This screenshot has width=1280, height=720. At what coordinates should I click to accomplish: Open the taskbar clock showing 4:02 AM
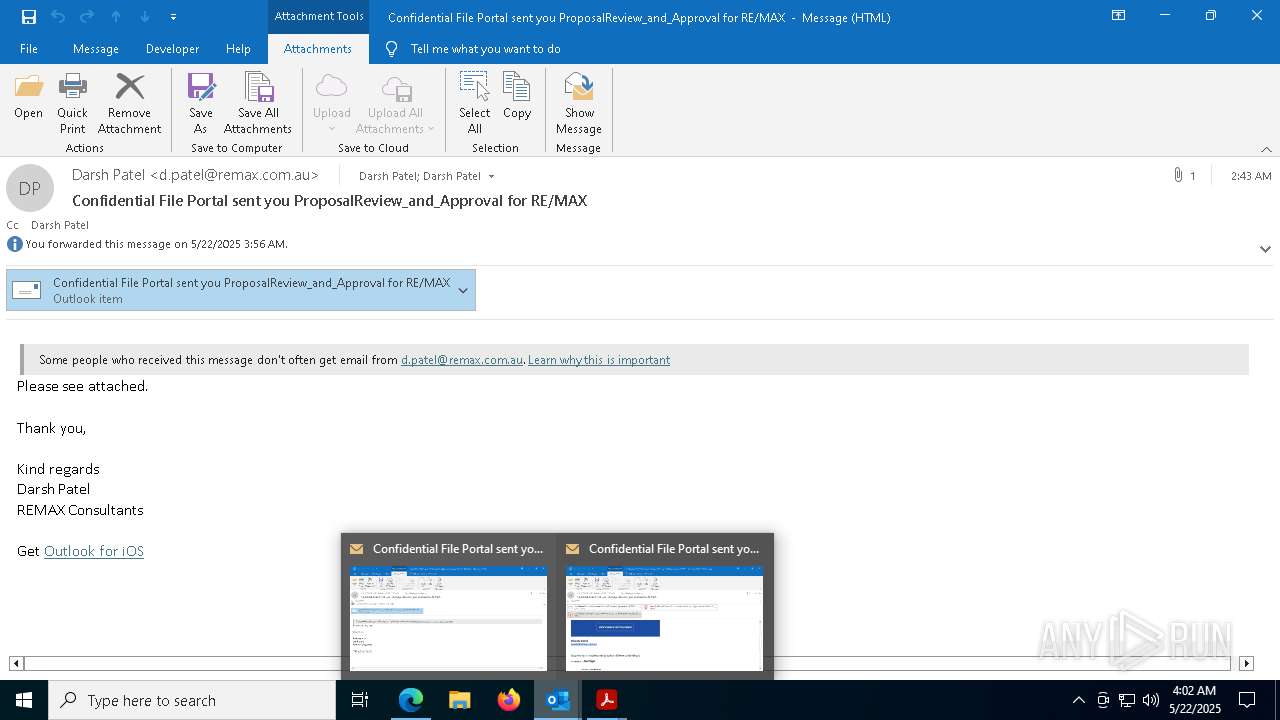click(x=1194, y=700)
